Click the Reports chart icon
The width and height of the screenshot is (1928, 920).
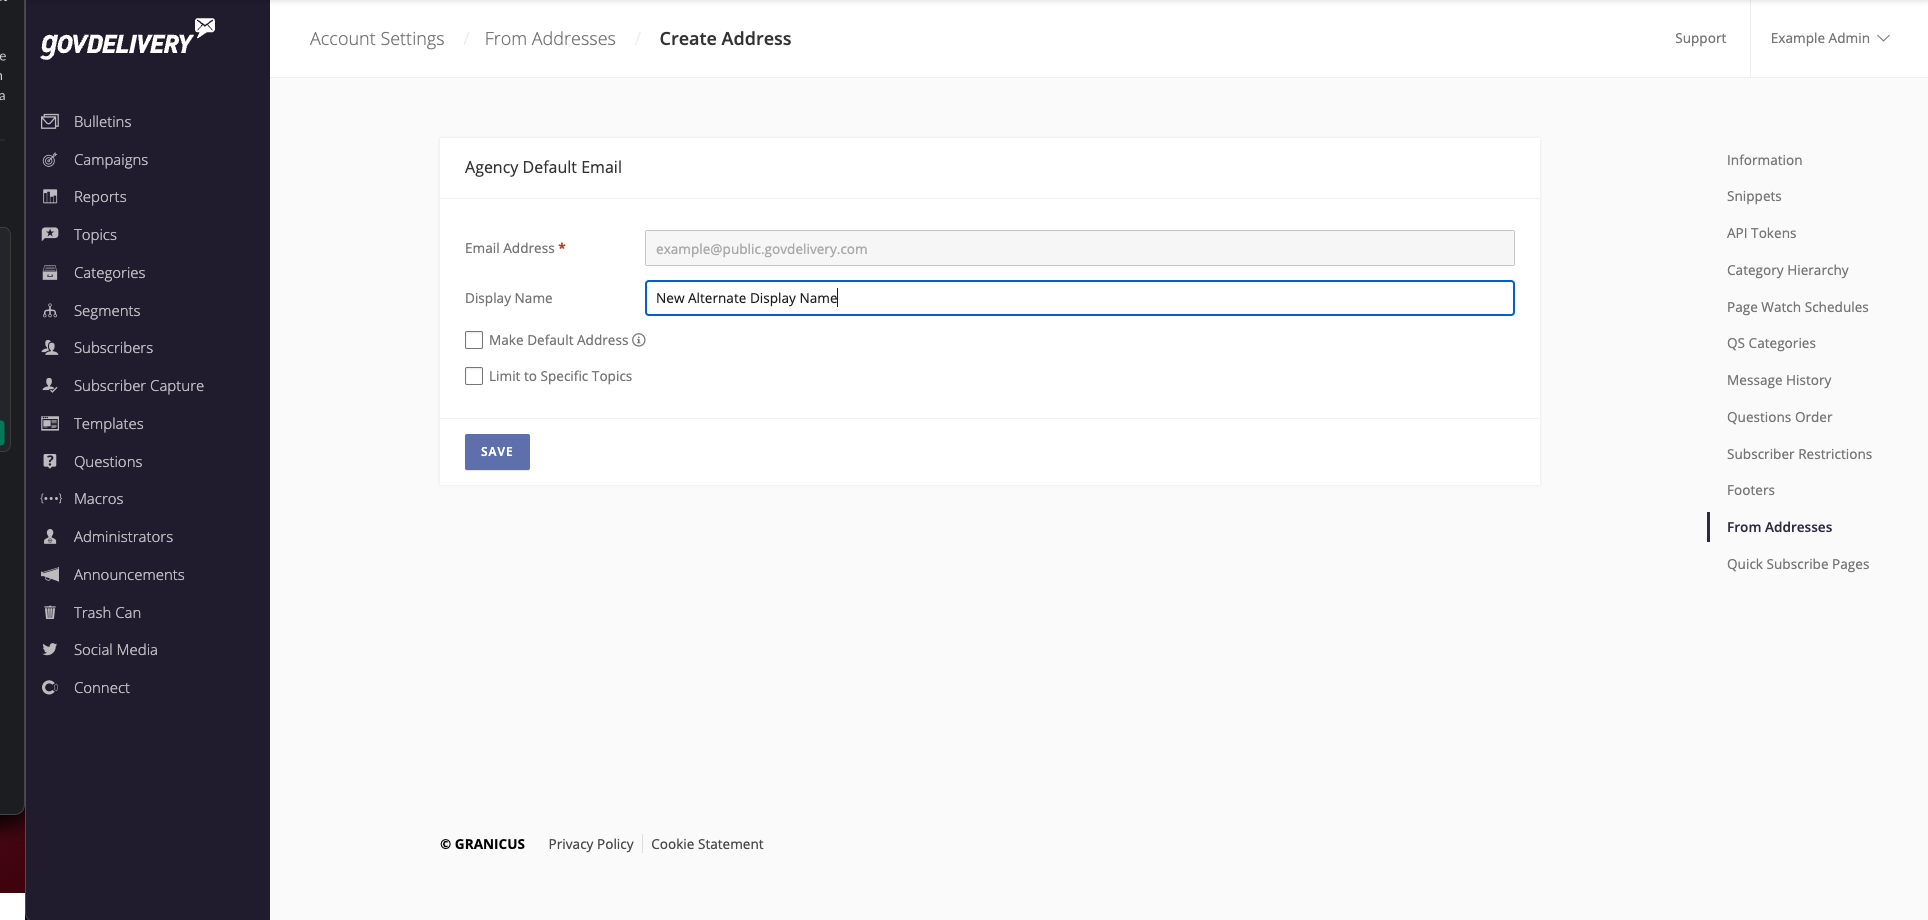click(50, 196)
